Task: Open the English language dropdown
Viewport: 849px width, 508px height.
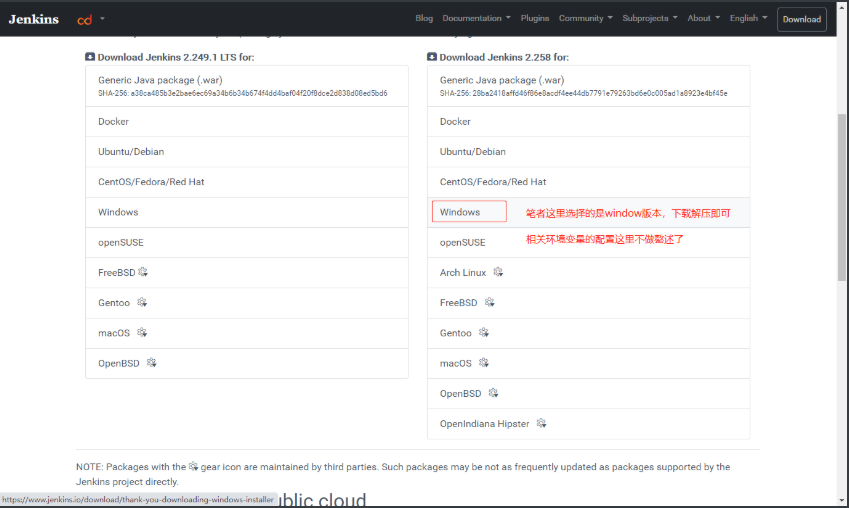Action: tap(748, 18)
